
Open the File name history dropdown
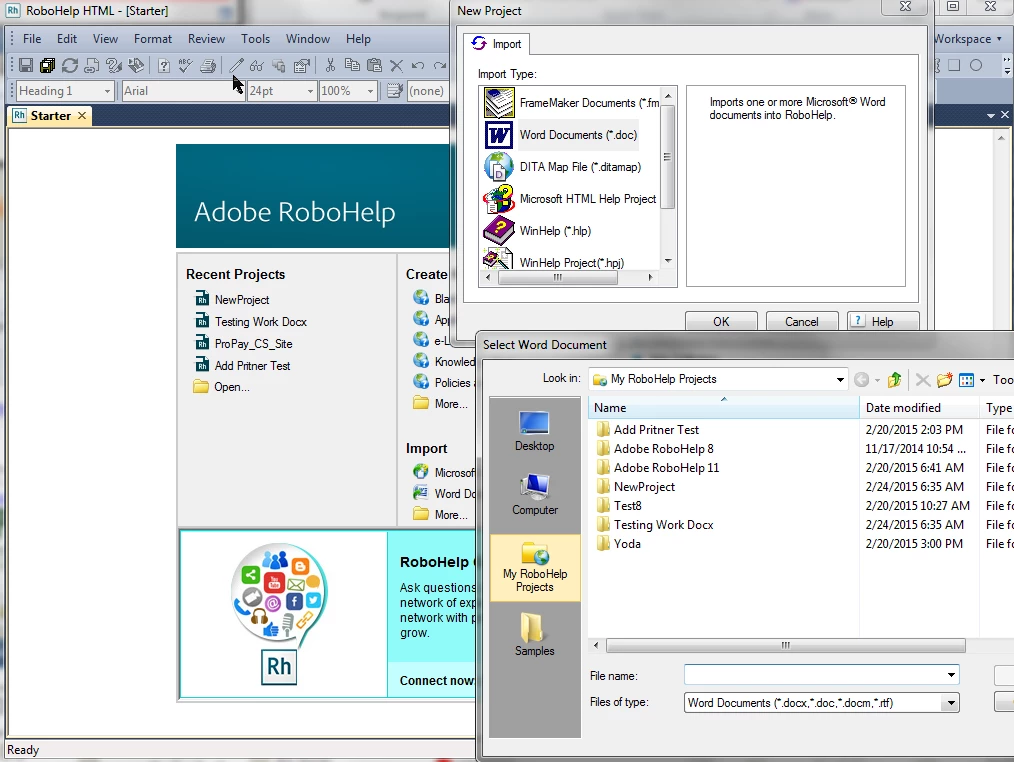point(951,675)
